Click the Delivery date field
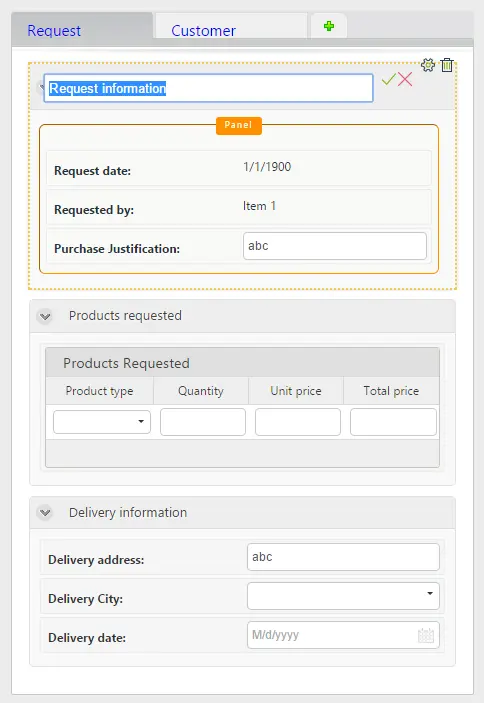This screenshot has width=484, height=703. click(x=343, y=635)
